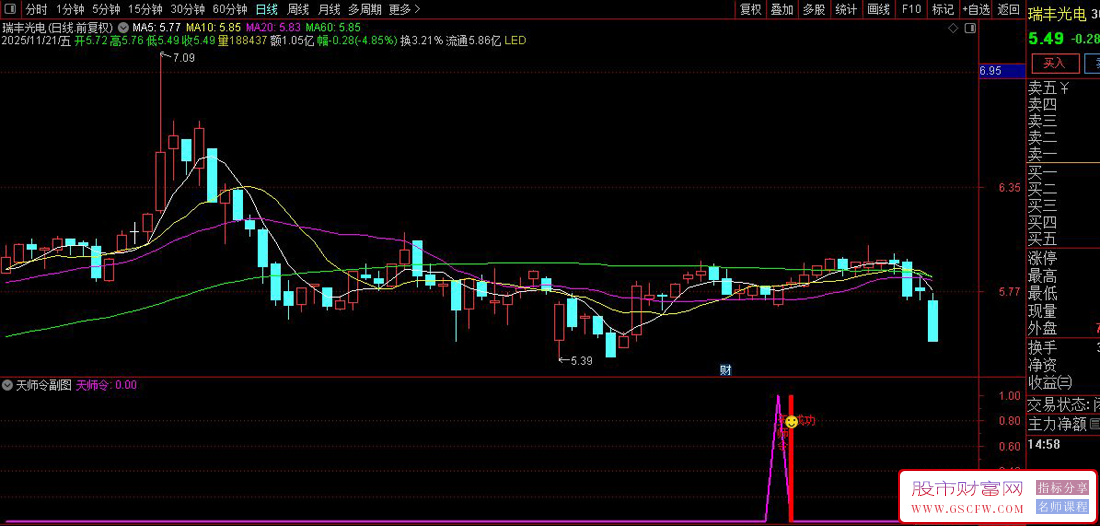
Task: Click the 14:58 time entry
Action: coord(1046,444)
